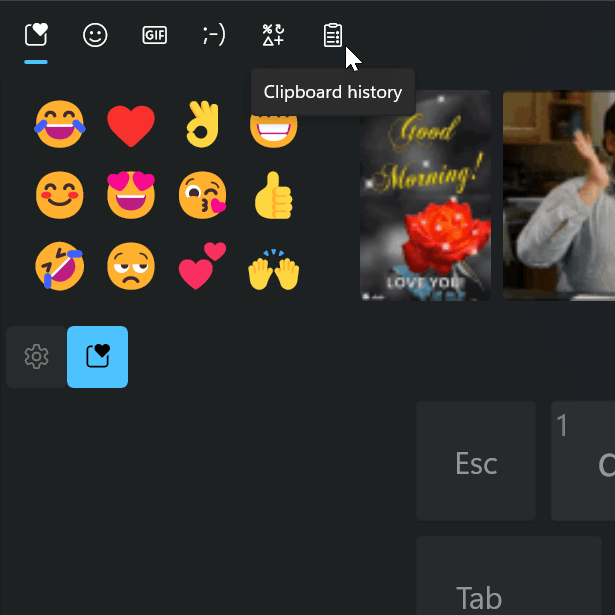The image size is (615, 615).
Task: Insert the red heart emoji
Action: pyautogui.click(x=131, y=126)
